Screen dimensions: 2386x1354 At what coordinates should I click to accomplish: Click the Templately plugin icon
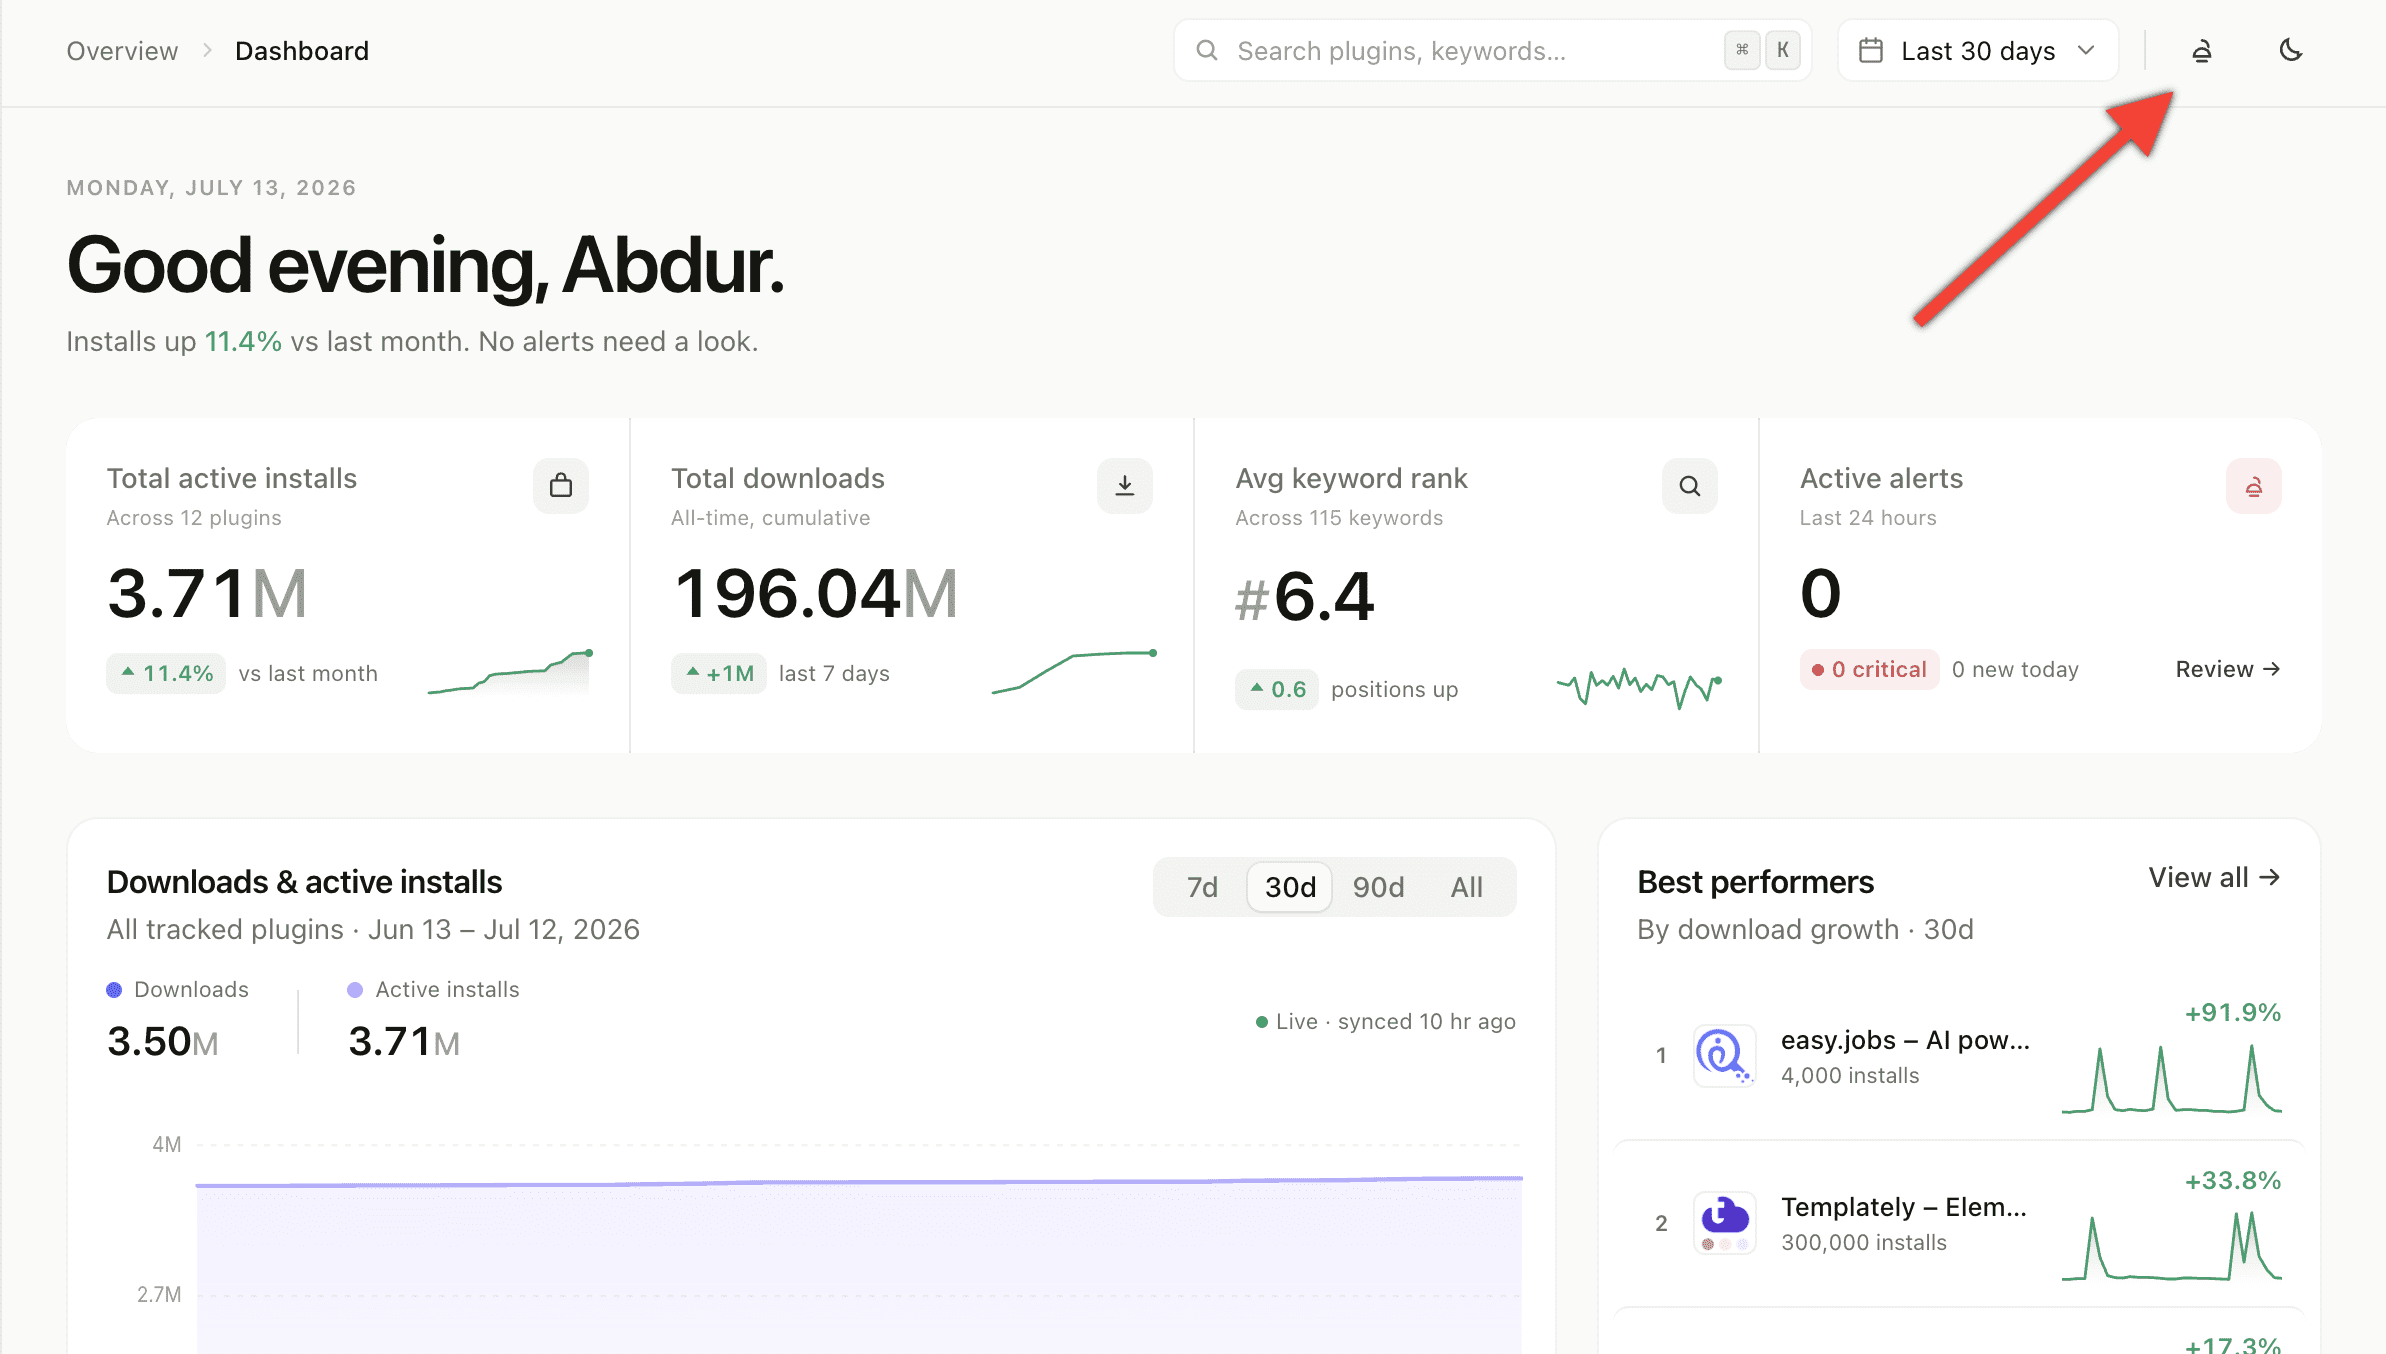click(1725, 1223)
